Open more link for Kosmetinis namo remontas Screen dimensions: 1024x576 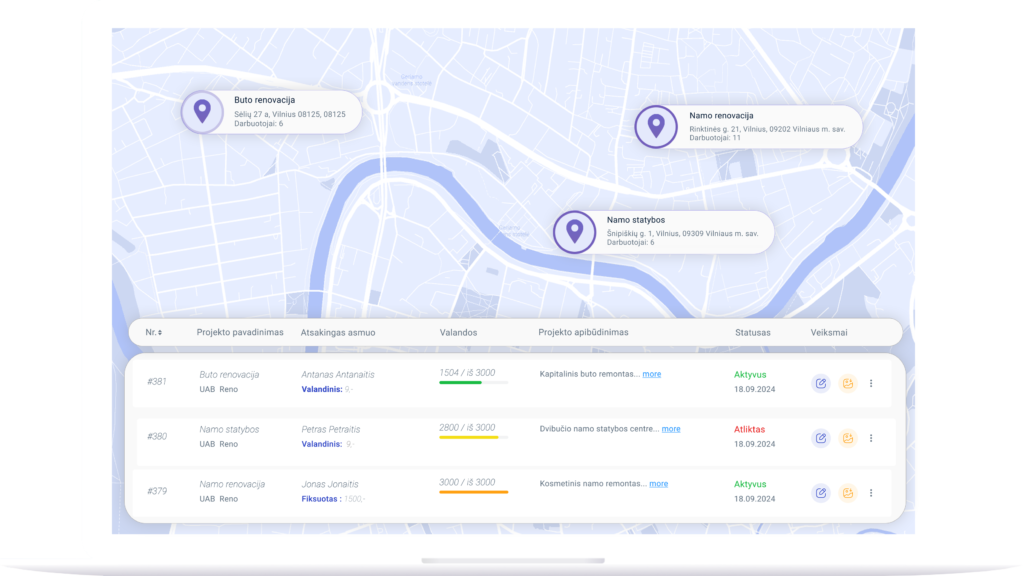coord(659,482)
